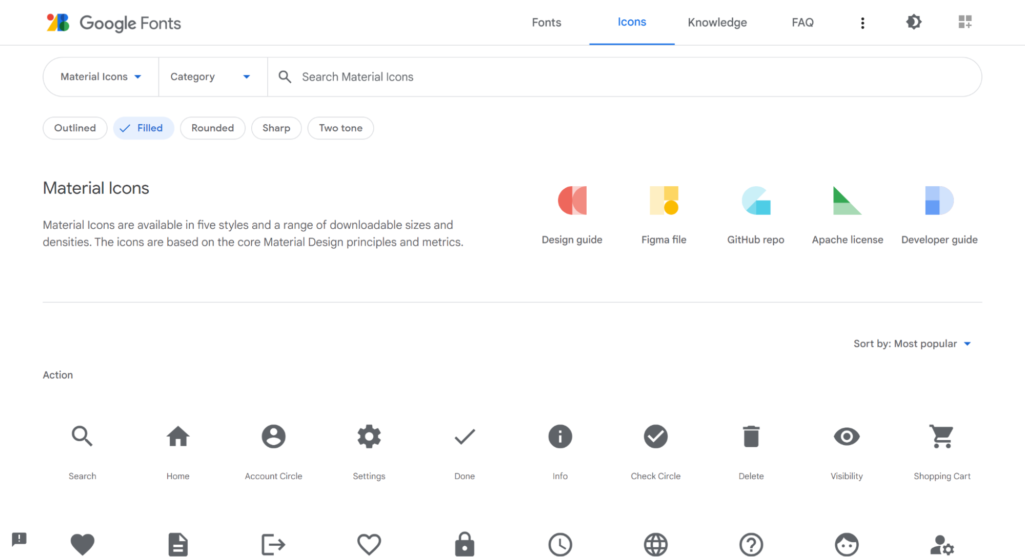Open the Developer guide link
Image resolution: width=1025 pixels, height=557 pixels.
[939, 215]
